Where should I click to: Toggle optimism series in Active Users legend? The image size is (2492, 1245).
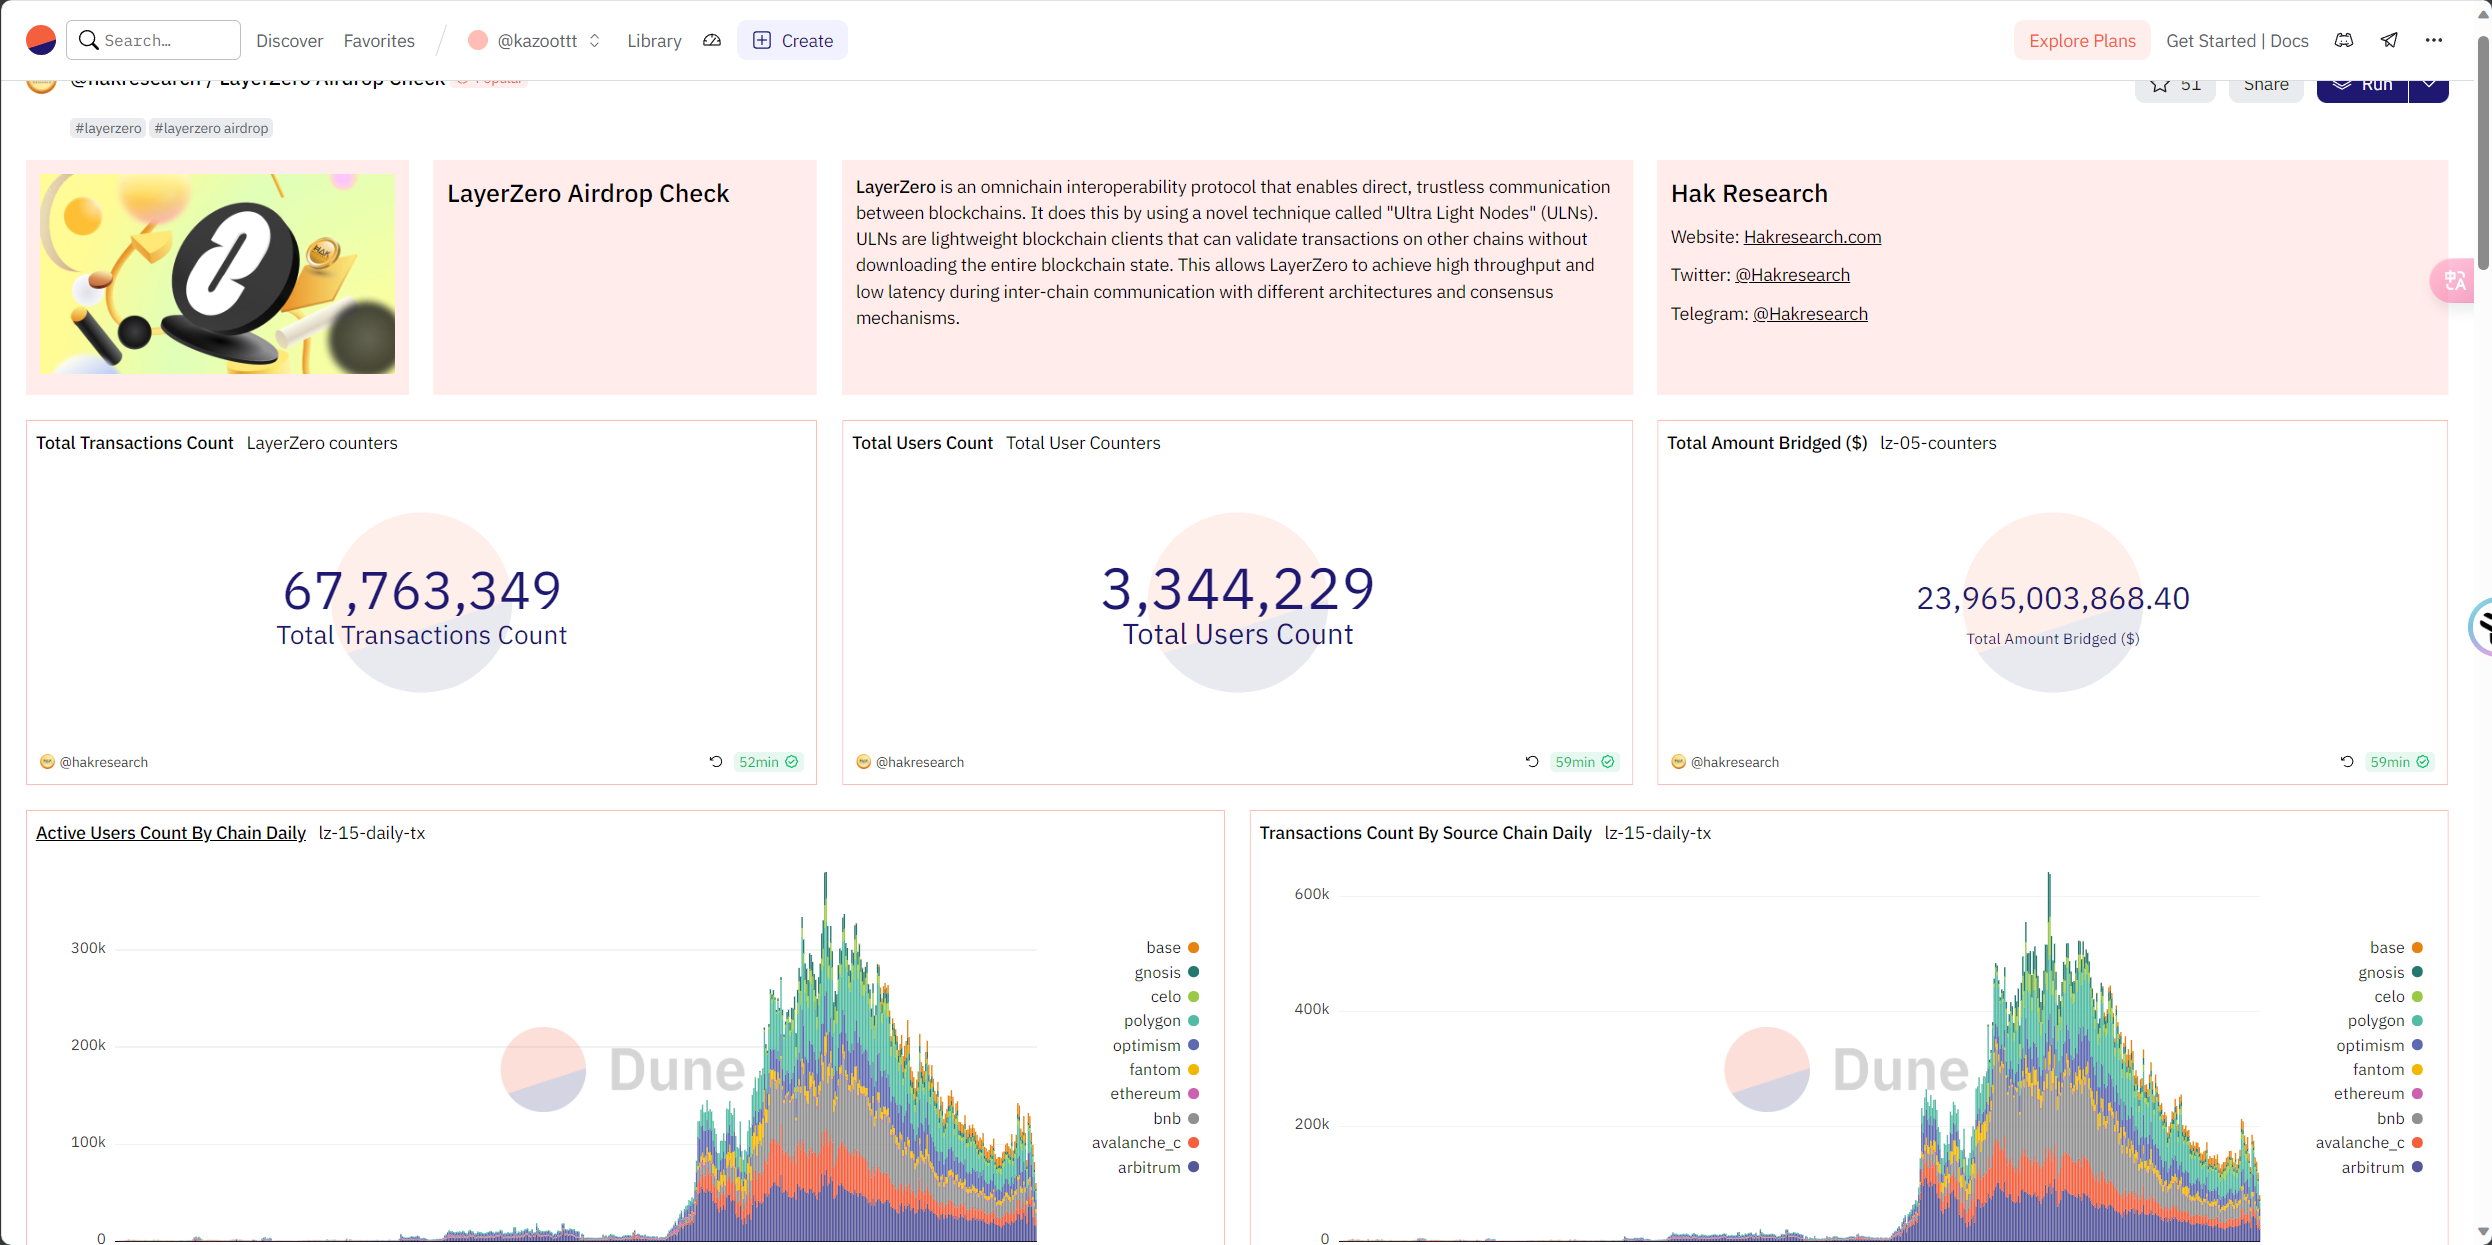(x=1156, y=1046)
